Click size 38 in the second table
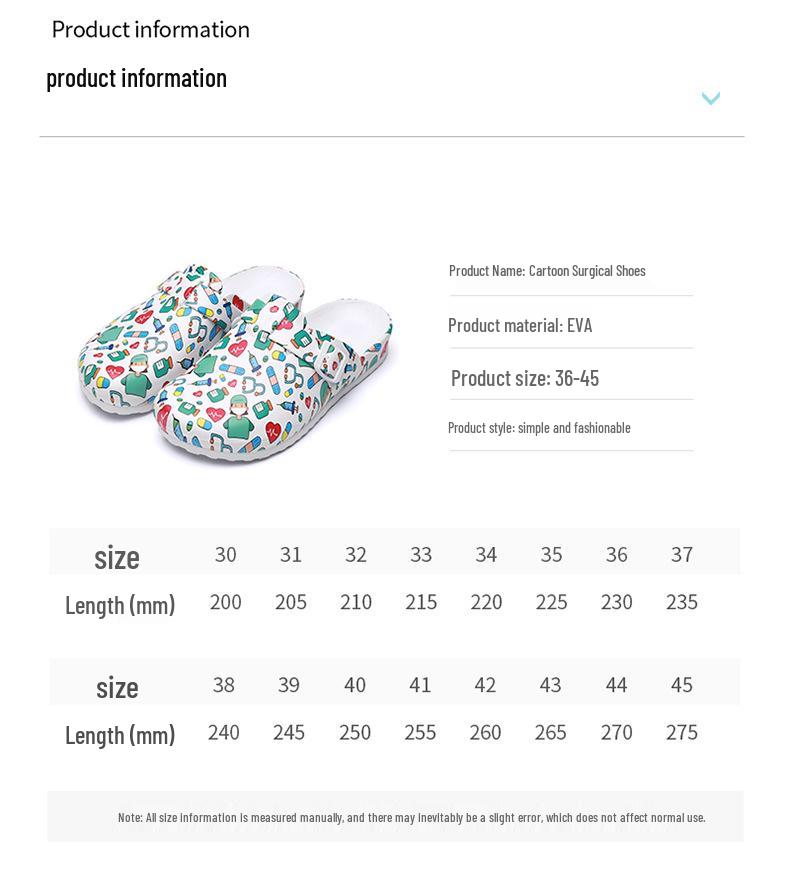The height and width of the screenshot is (883, 790). (x=224, y=685)
